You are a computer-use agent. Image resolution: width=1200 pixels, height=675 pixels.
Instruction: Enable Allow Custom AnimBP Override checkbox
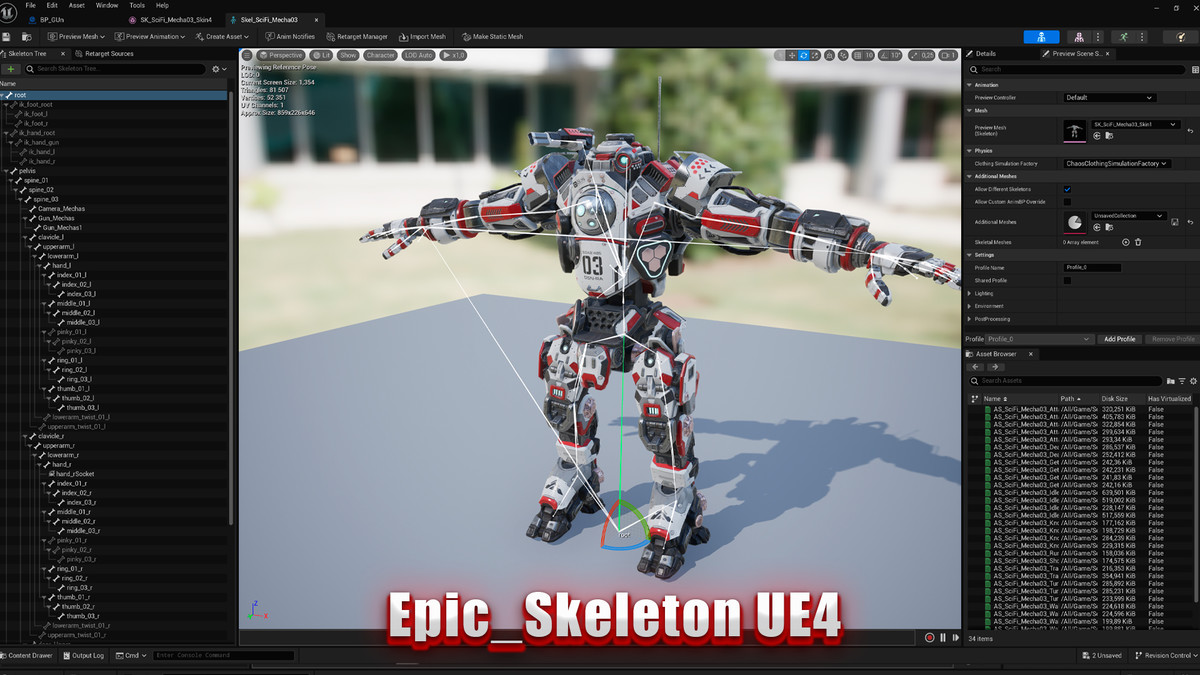click(x=1067, y=201)
